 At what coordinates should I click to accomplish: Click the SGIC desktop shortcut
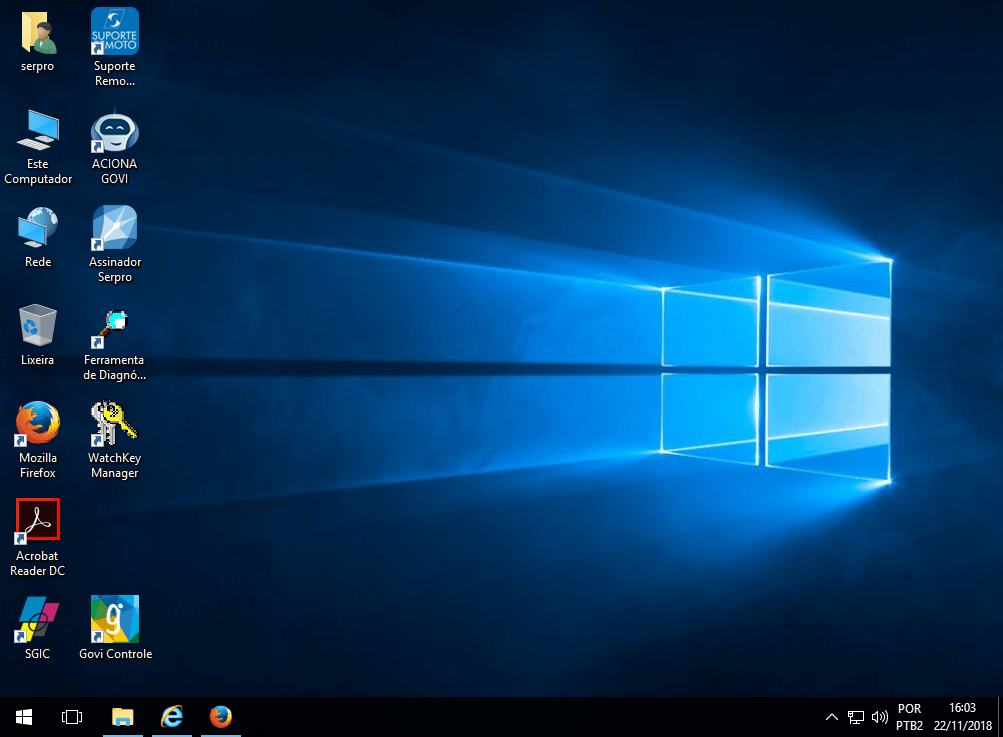click(x=38, y=620)
